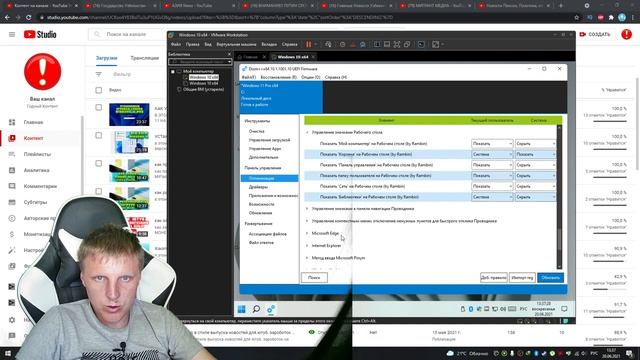Viewport: 640px width, 360px height.
Task: Click the Создать camera button in Studio
Action: click(596, 34)
